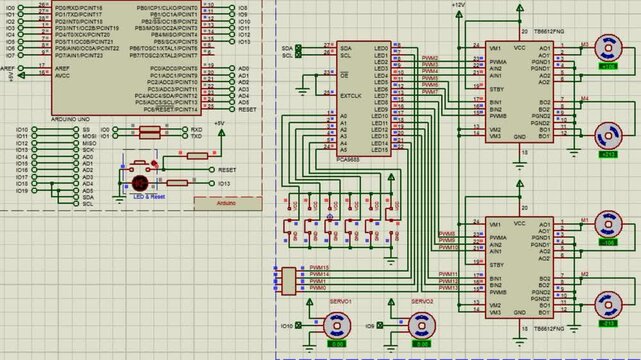Viewport: 641px width, 360px height.
Task: Click the RESET terminal at the PC6 pin
Action: (232, 109)
